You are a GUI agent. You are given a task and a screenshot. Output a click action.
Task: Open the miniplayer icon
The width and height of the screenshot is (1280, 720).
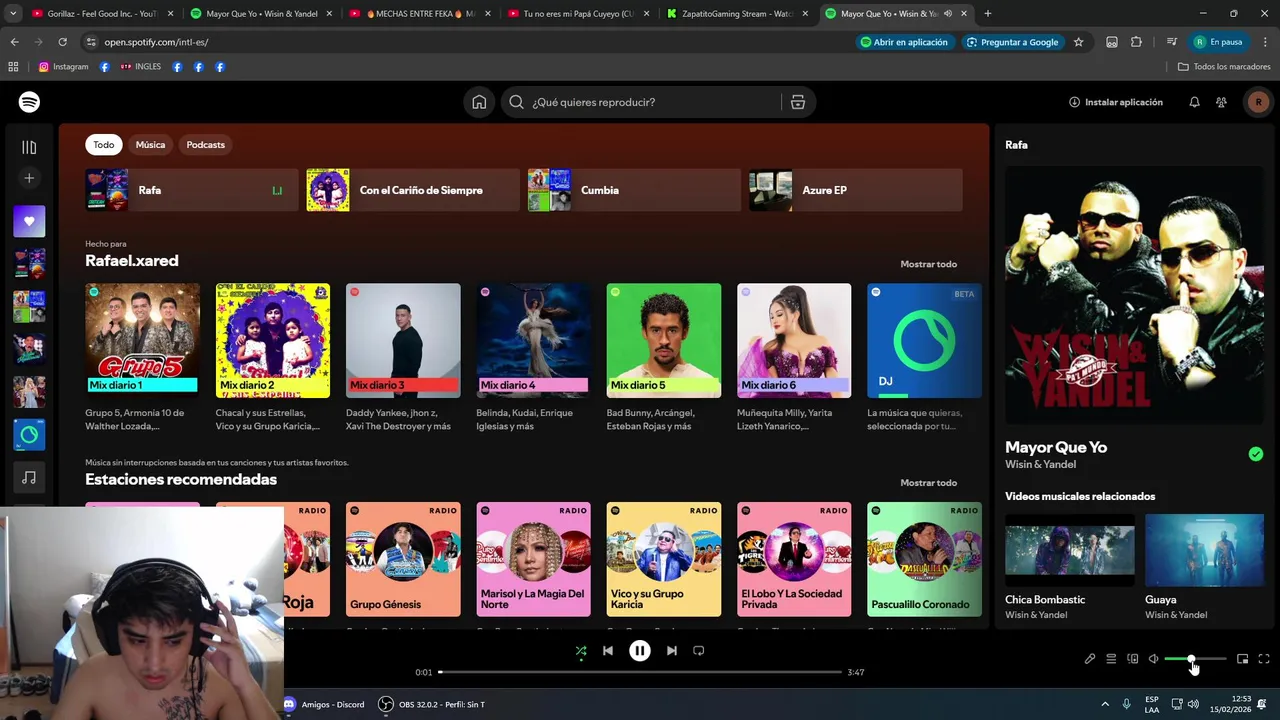(x=1242, y=659)
